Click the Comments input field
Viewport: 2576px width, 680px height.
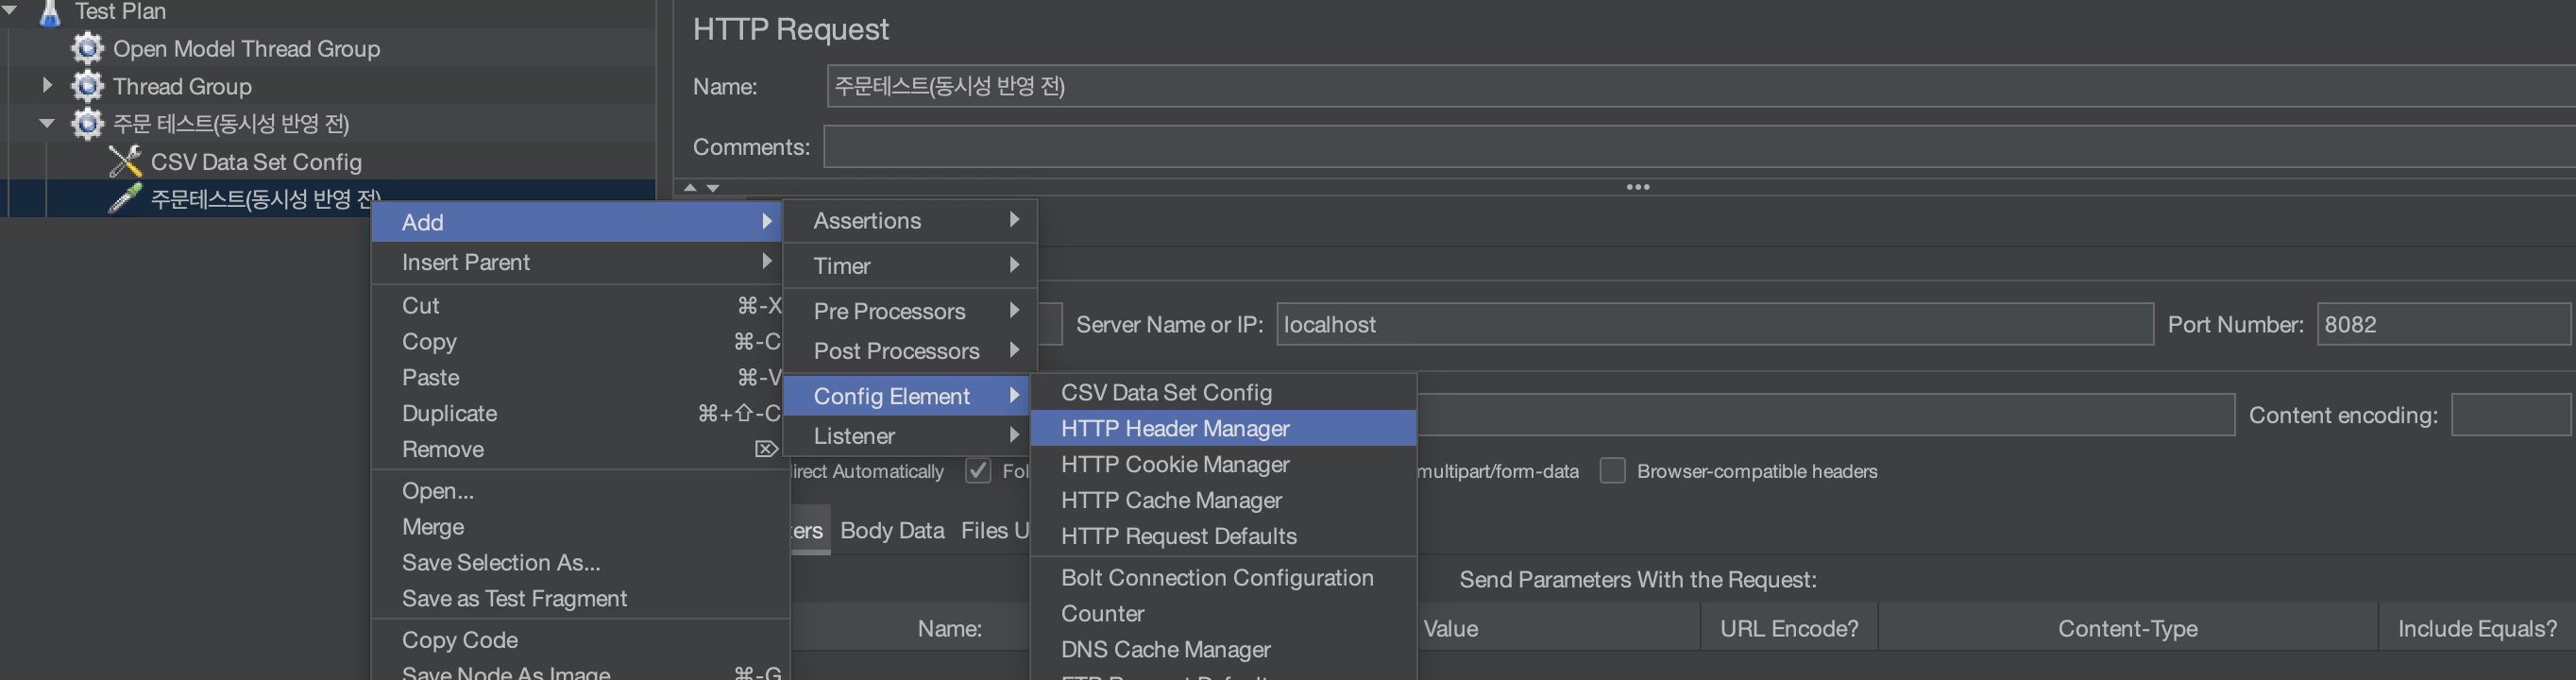point(1700,147)
